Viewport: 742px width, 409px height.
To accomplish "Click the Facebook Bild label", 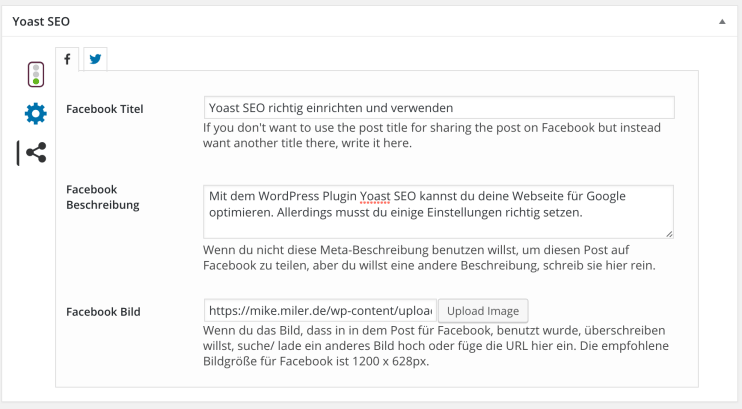I will click(x=103, y=312).
